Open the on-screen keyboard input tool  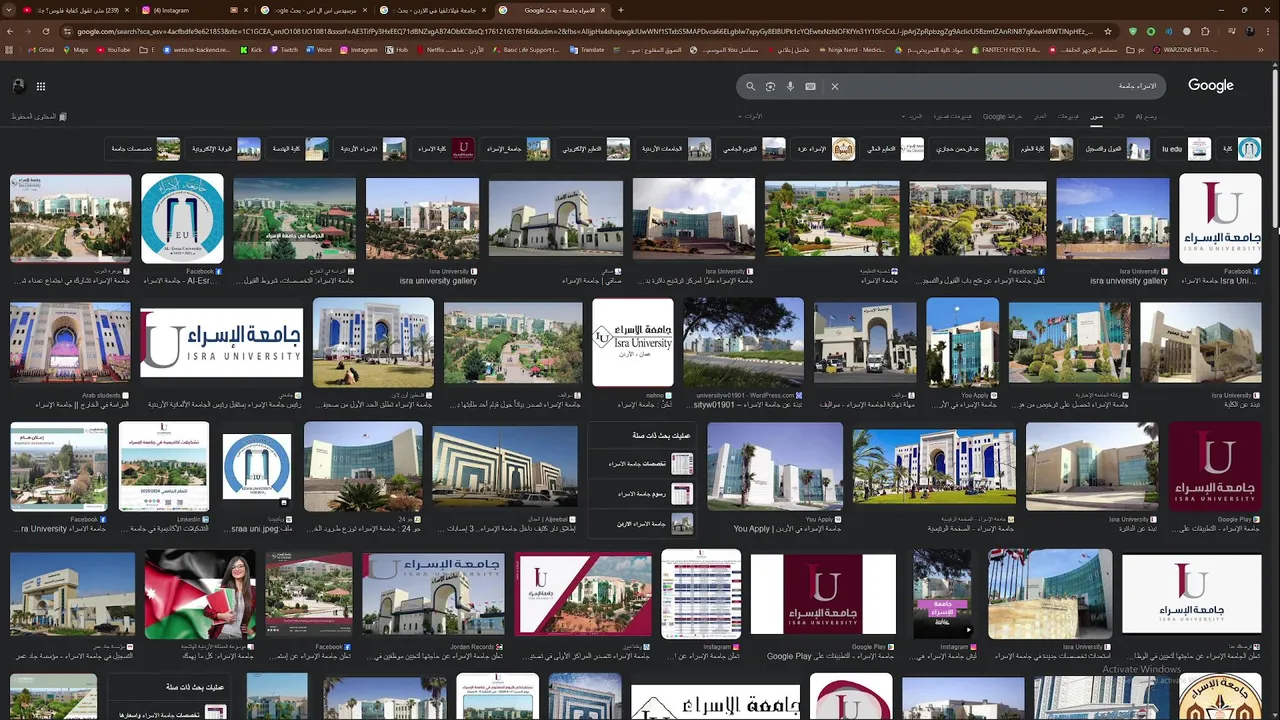[x=810, y=86]
